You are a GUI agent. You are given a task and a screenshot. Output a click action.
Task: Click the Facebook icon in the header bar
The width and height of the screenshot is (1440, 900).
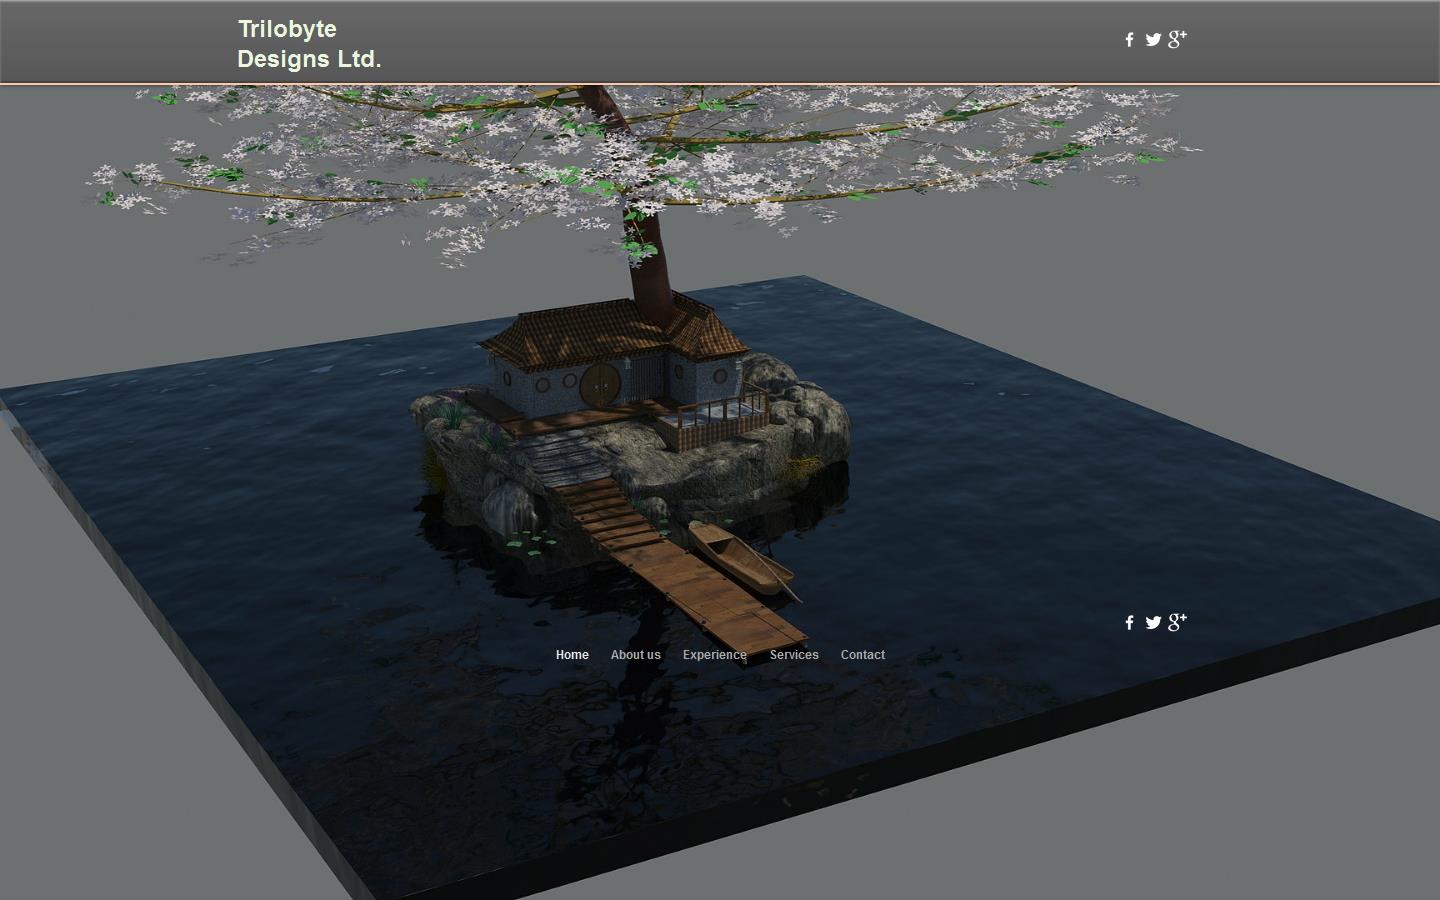click(x=1129, y=40)
